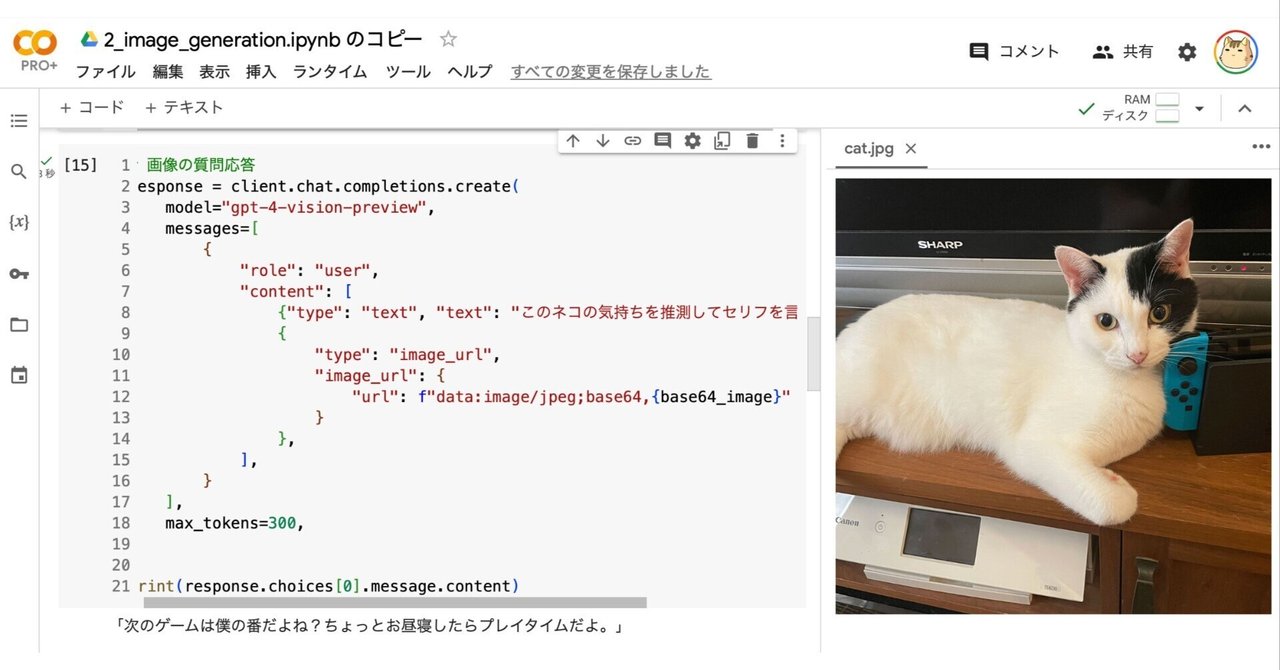
Task: Add a new code cell with + コード
Action: click(91, 106)
